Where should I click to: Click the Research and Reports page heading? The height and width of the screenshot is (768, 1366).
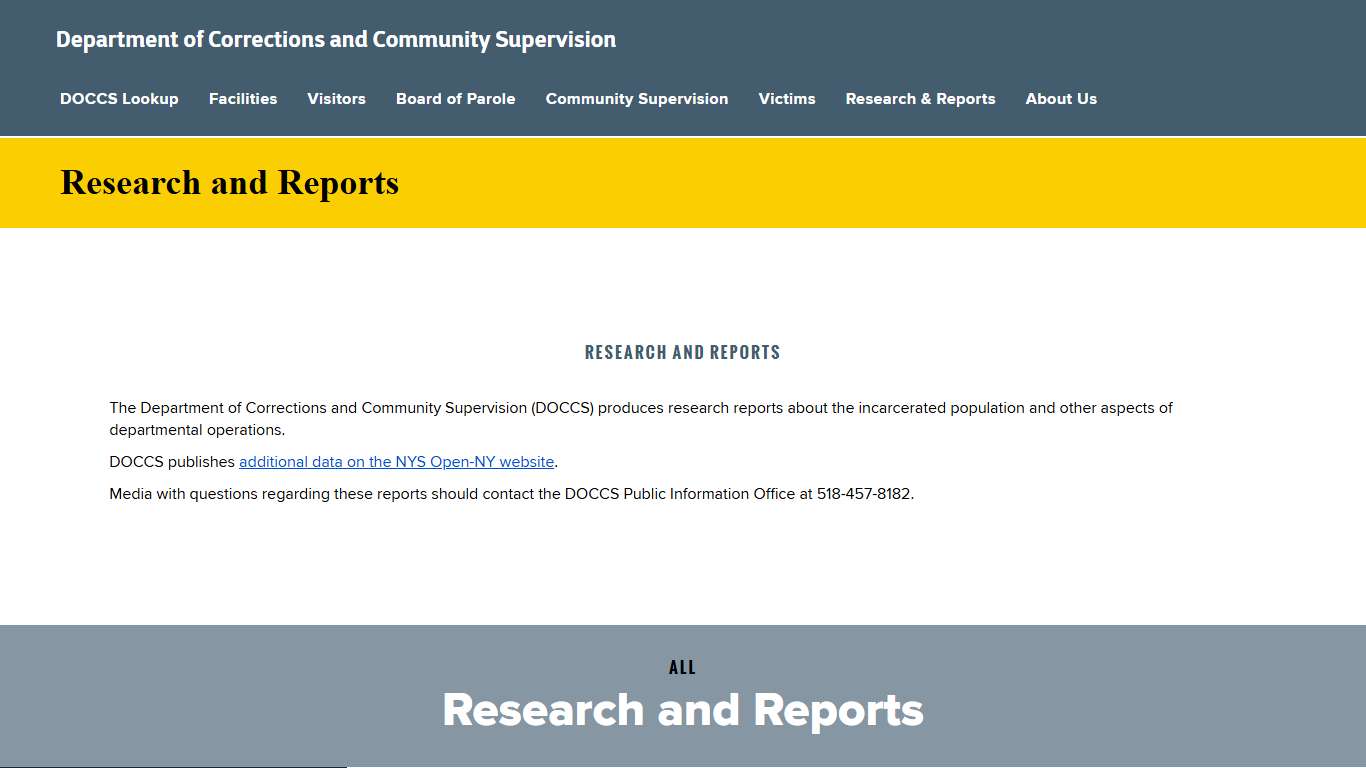click(x=229, y=183)
